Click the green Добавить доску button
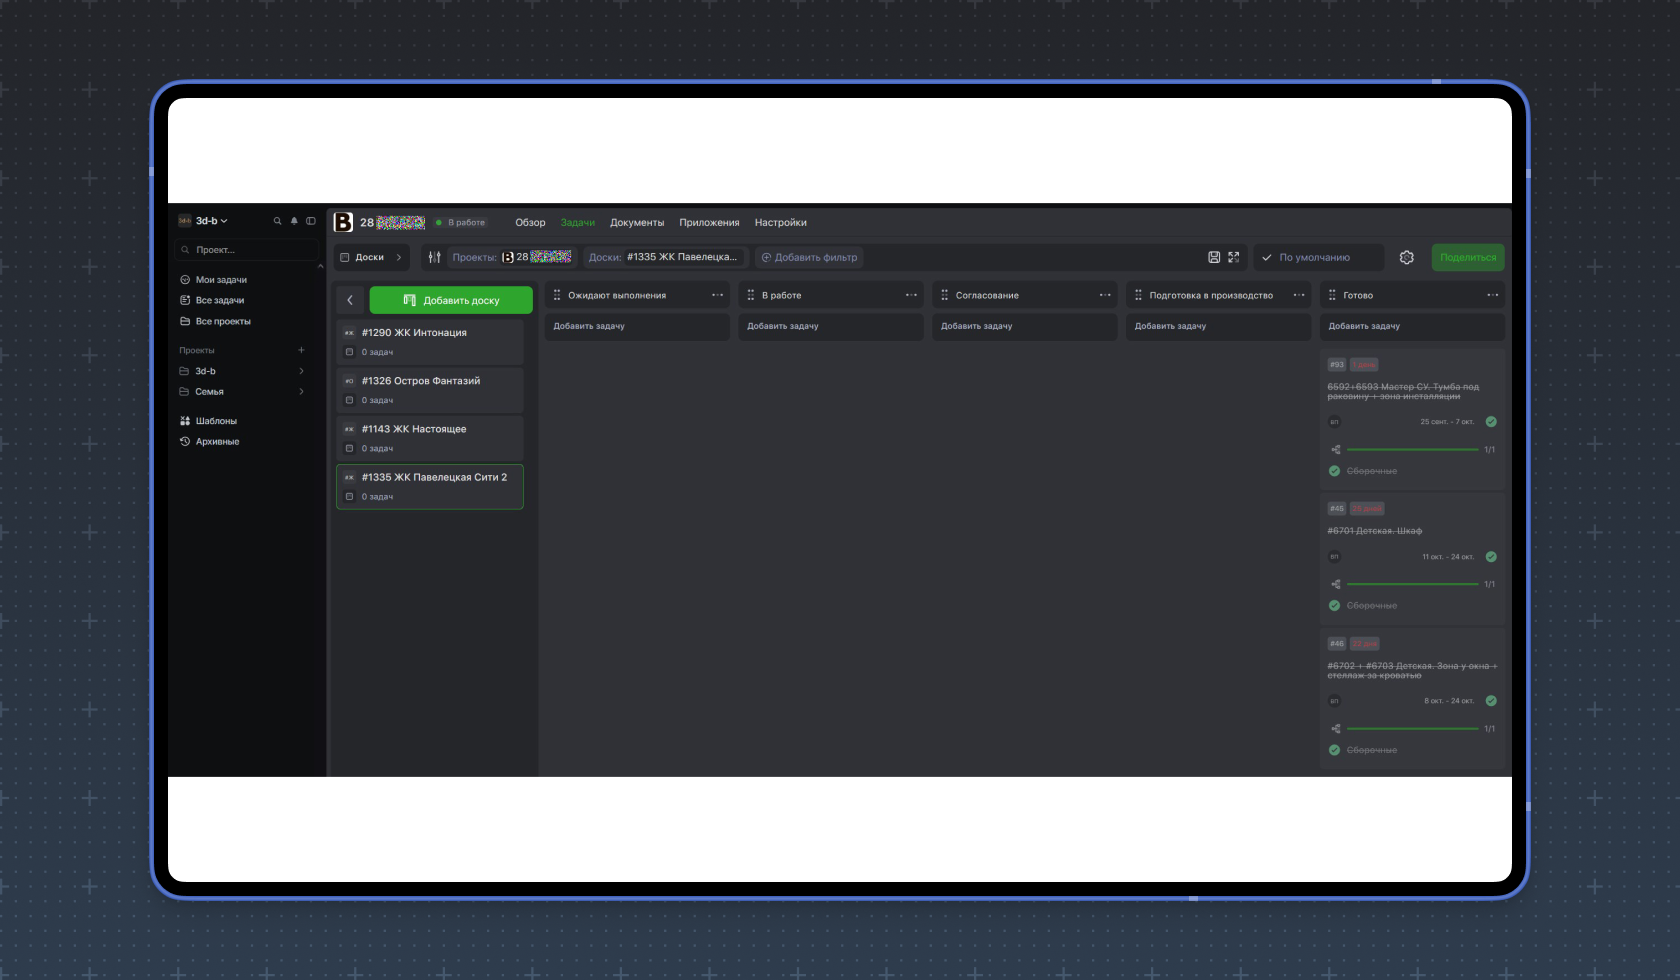This screenshot has width=1680, height=980. (451, 300)
